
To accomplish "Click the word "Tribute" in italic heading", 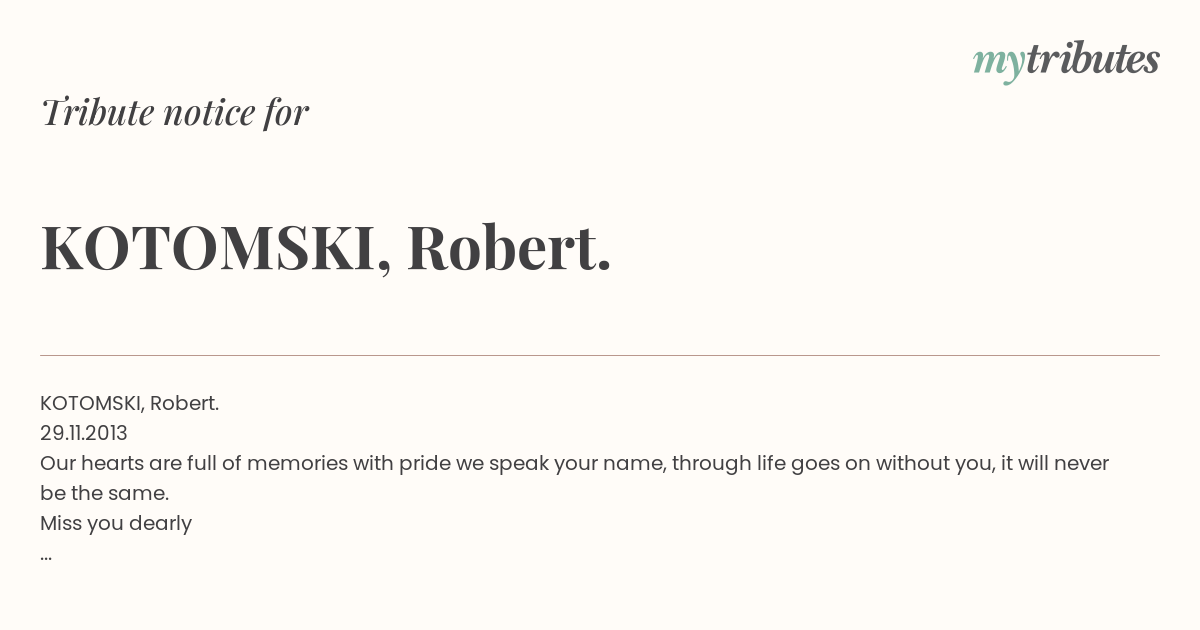I will click(97, 112).
